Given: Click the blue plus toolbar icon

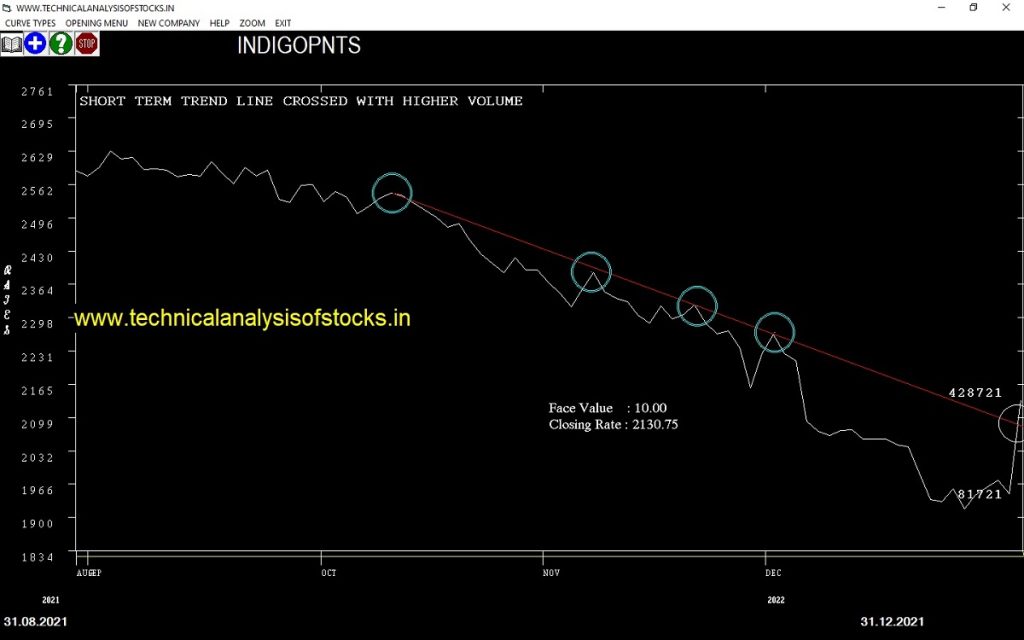Looking at the screenshot, I should (36, 44).
